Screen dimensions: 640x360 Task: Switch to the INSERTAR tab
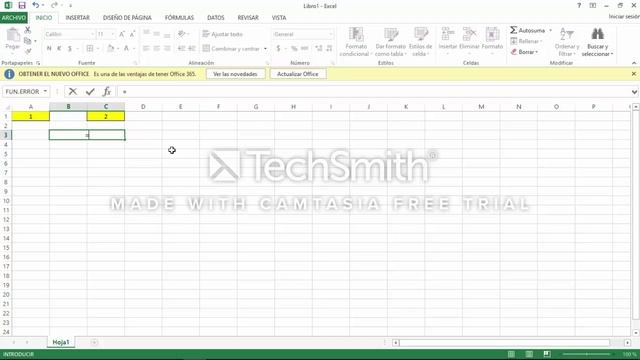[x=78, y=18]
